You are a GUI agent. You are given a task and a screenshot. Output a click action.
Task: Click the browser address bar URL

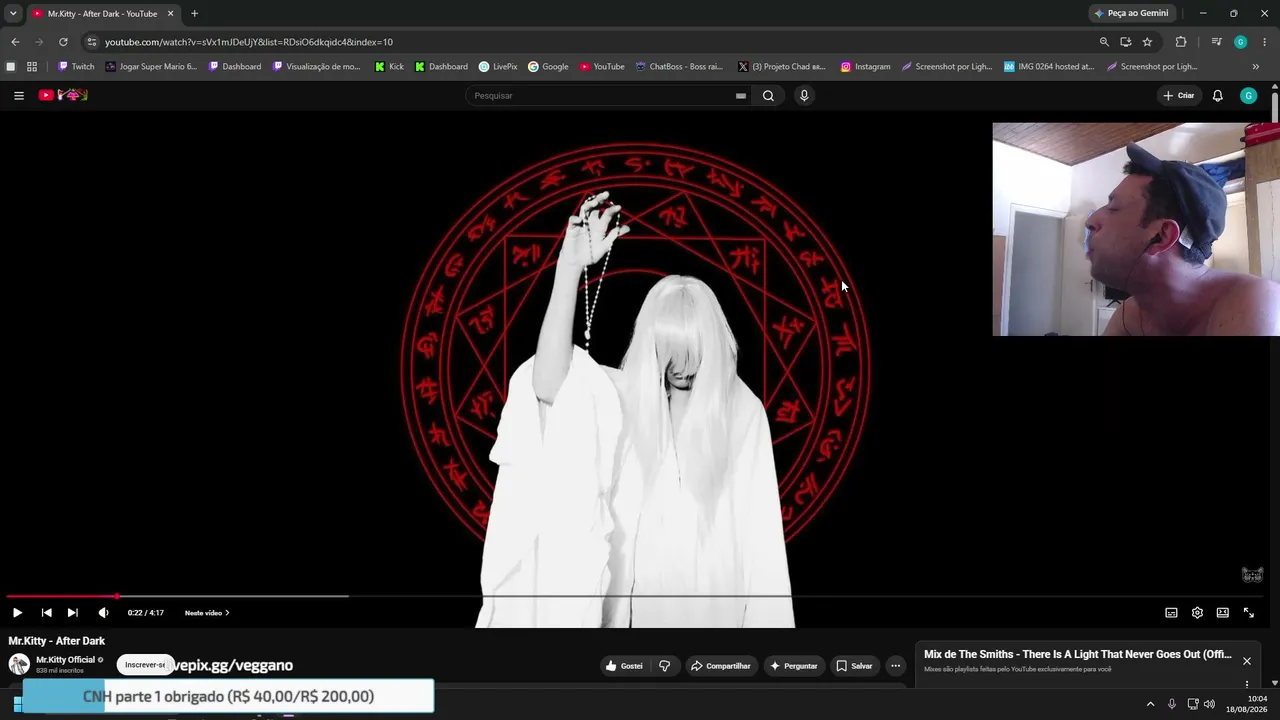tap(249, 42)
